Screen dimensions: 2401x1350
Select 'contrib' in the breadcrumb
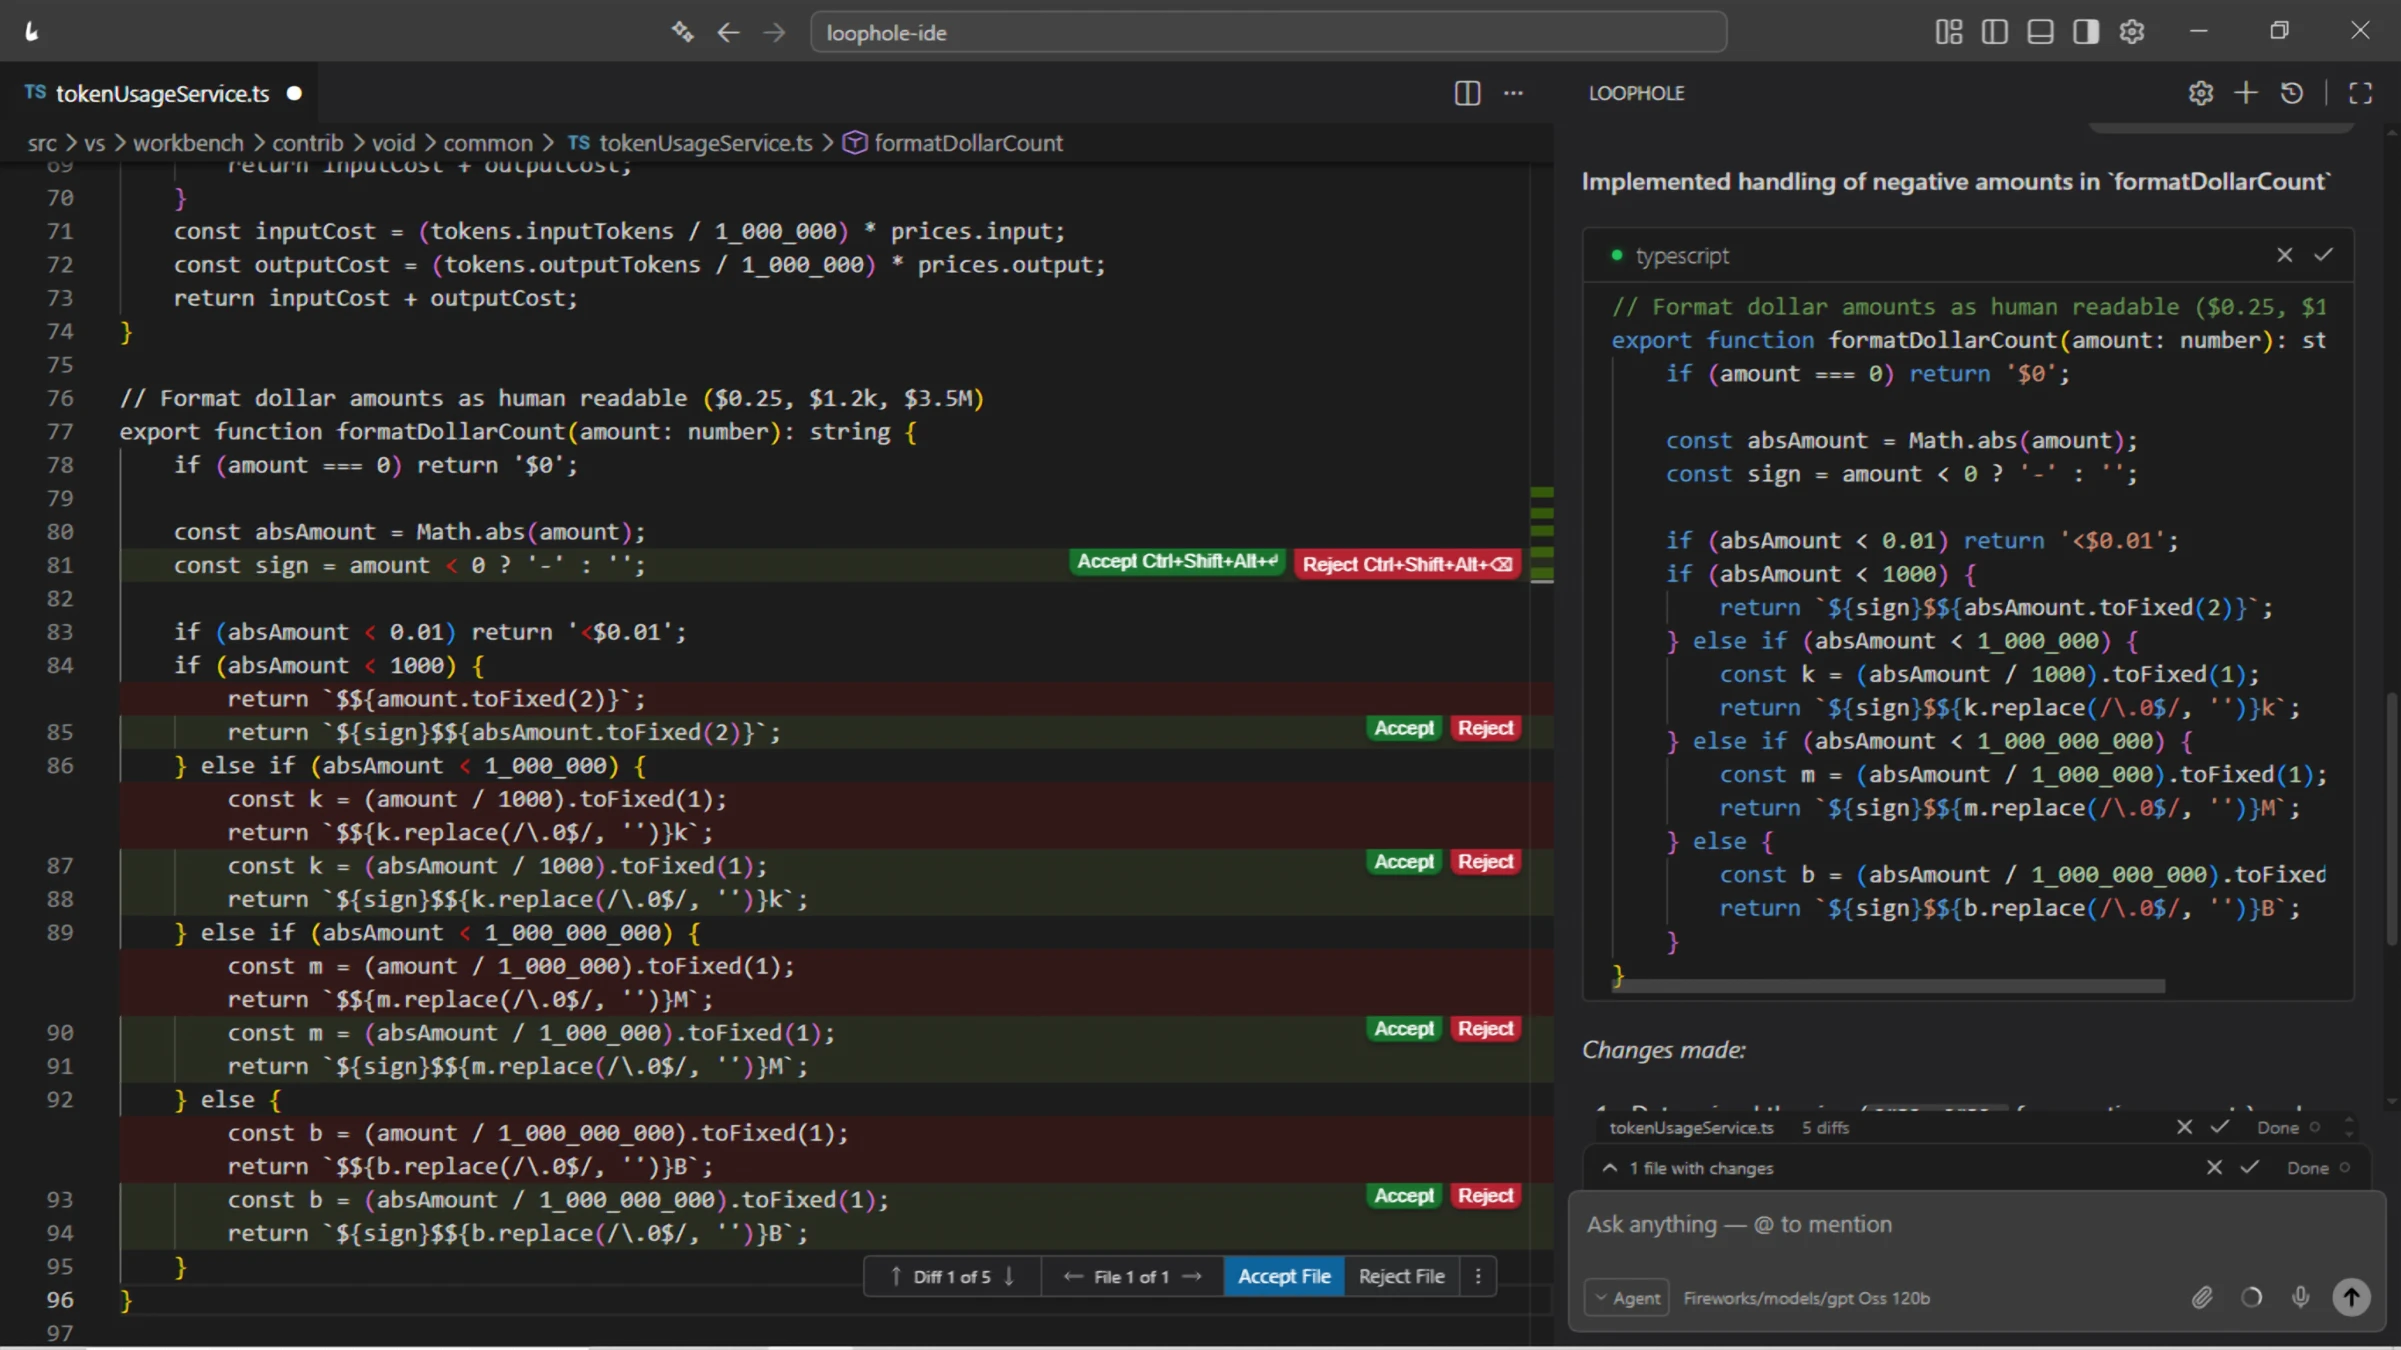click(308, 143)
